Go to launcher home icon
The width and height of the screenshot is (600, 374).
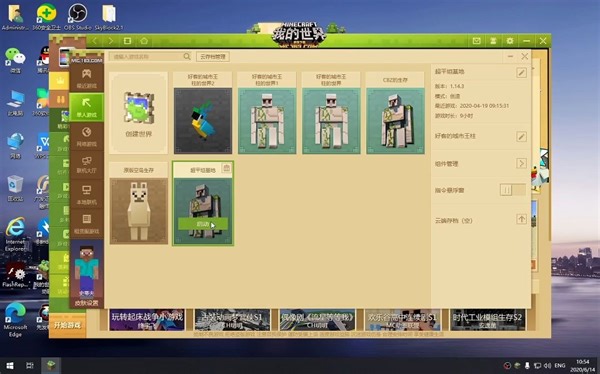click(x=144, y=41)
